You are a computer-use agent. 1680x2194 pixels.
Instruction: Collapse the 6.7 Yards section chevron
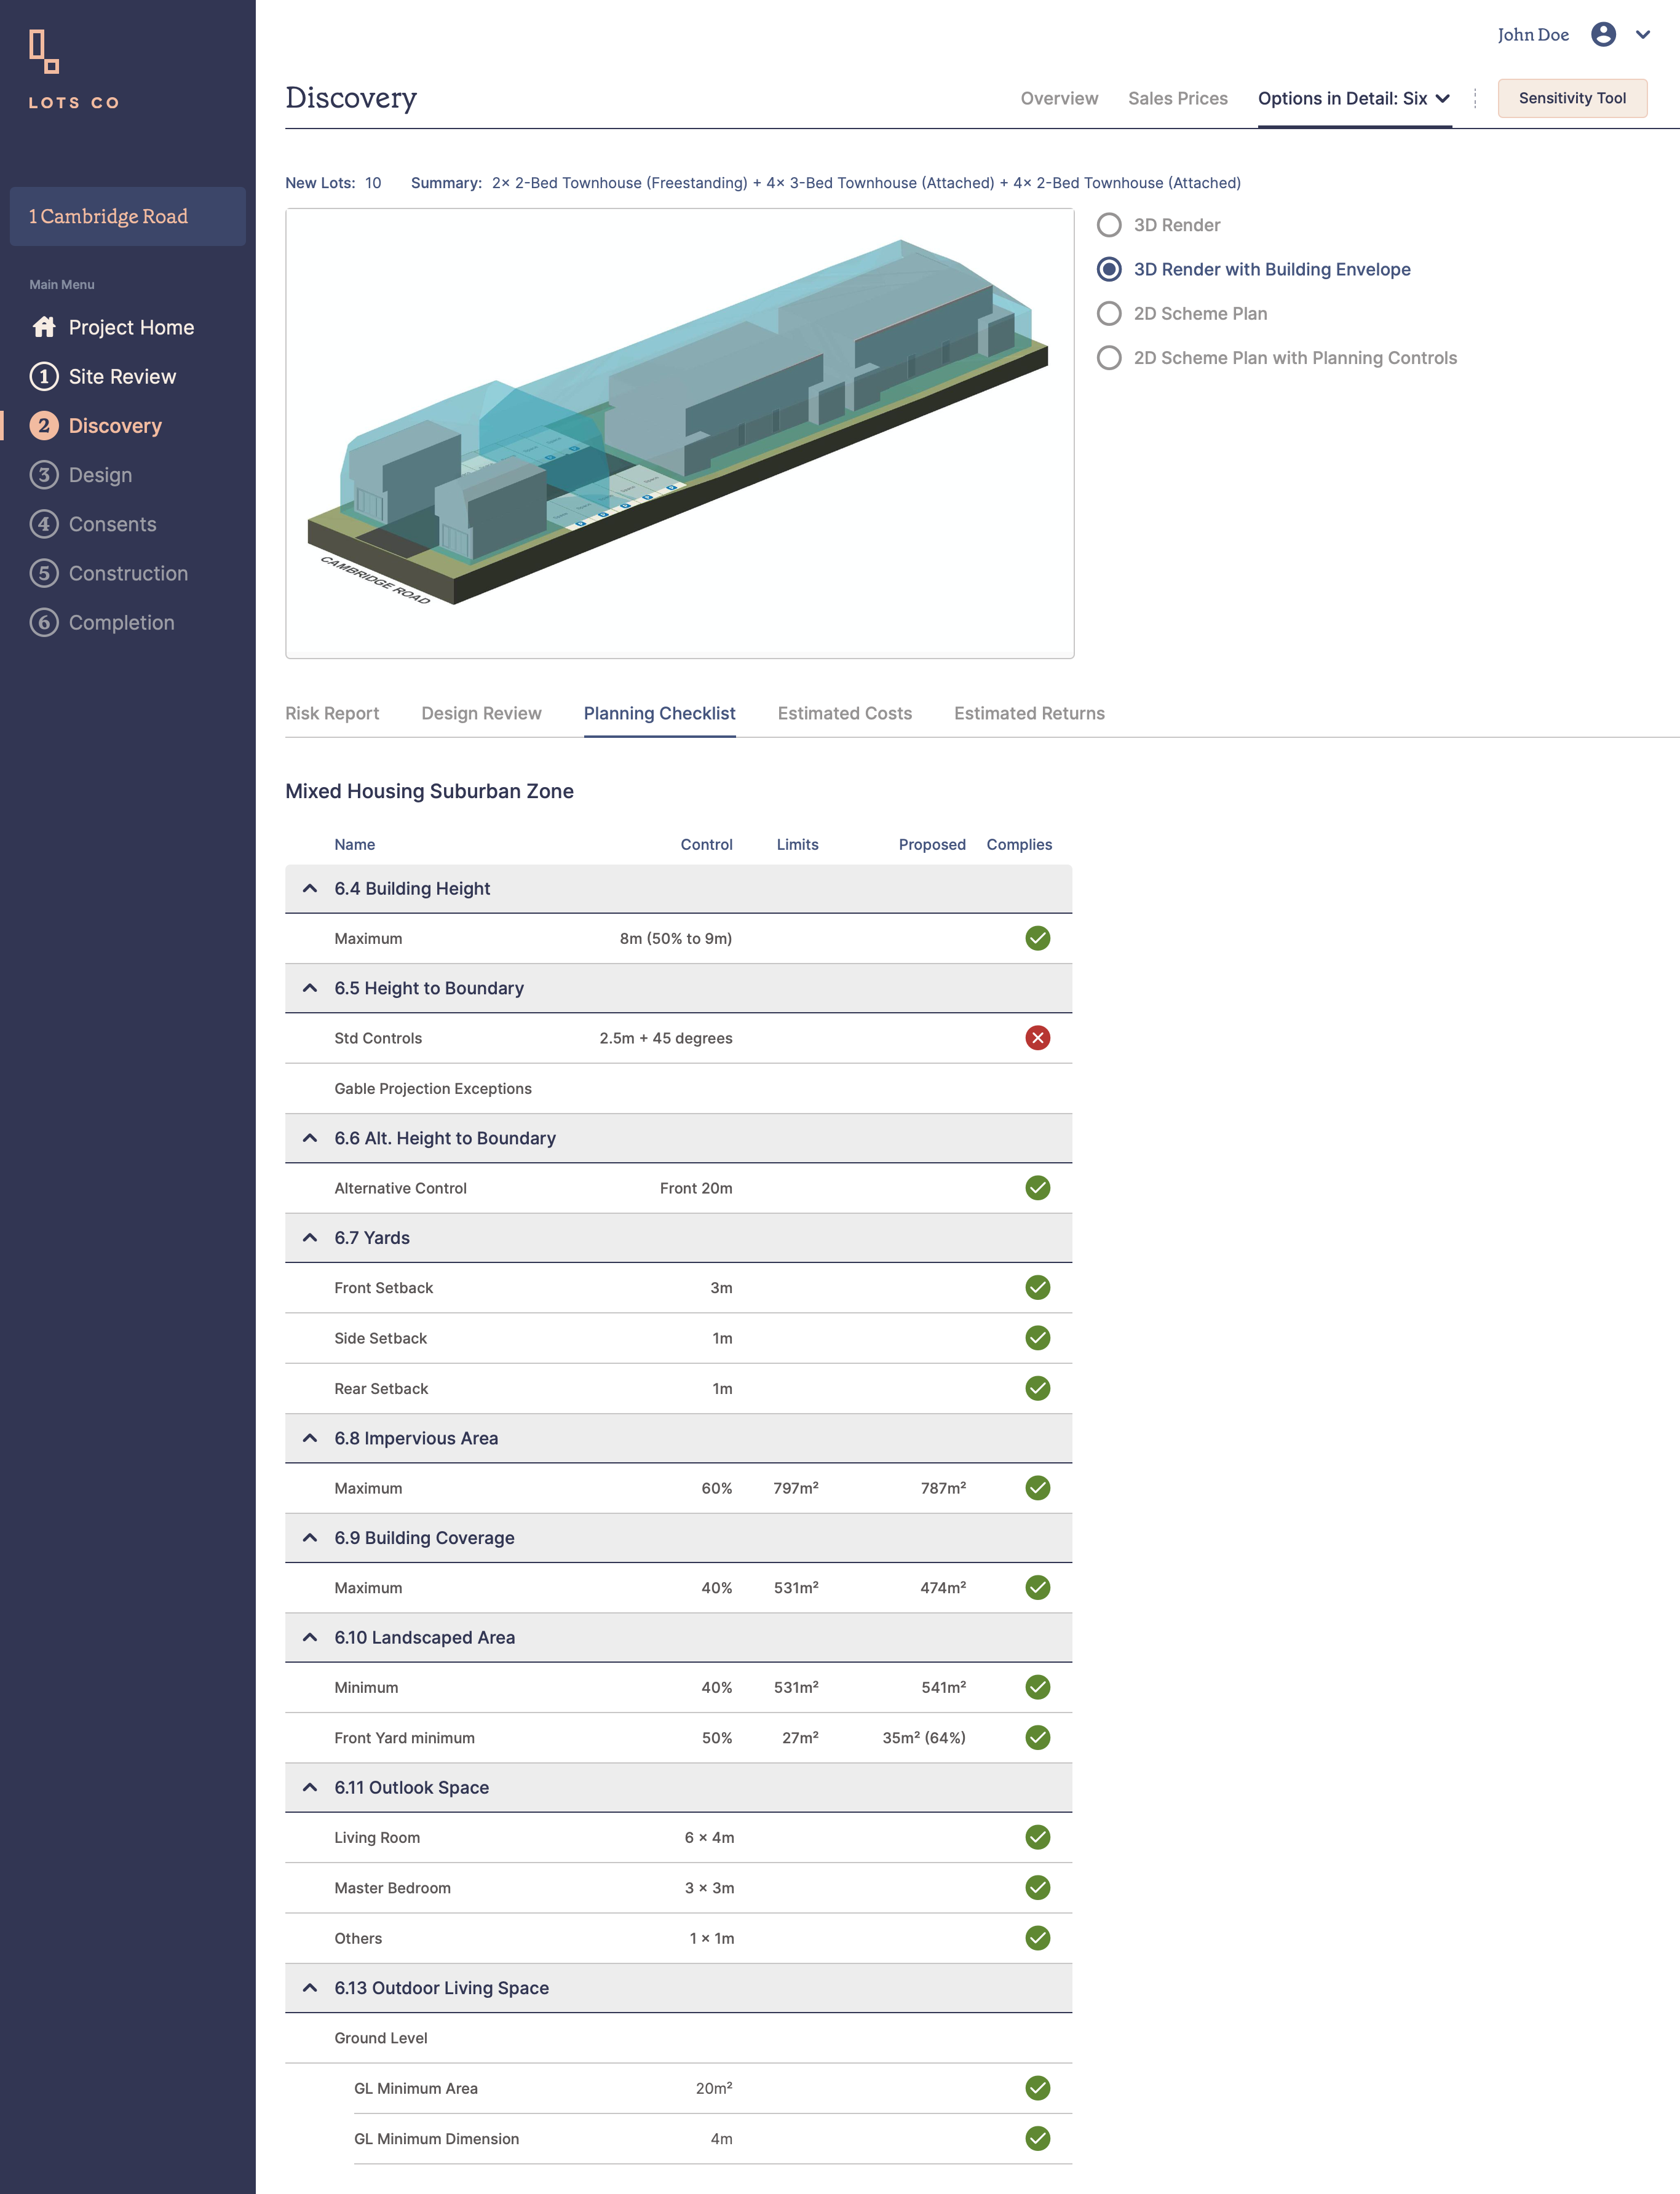point(310,1238)
